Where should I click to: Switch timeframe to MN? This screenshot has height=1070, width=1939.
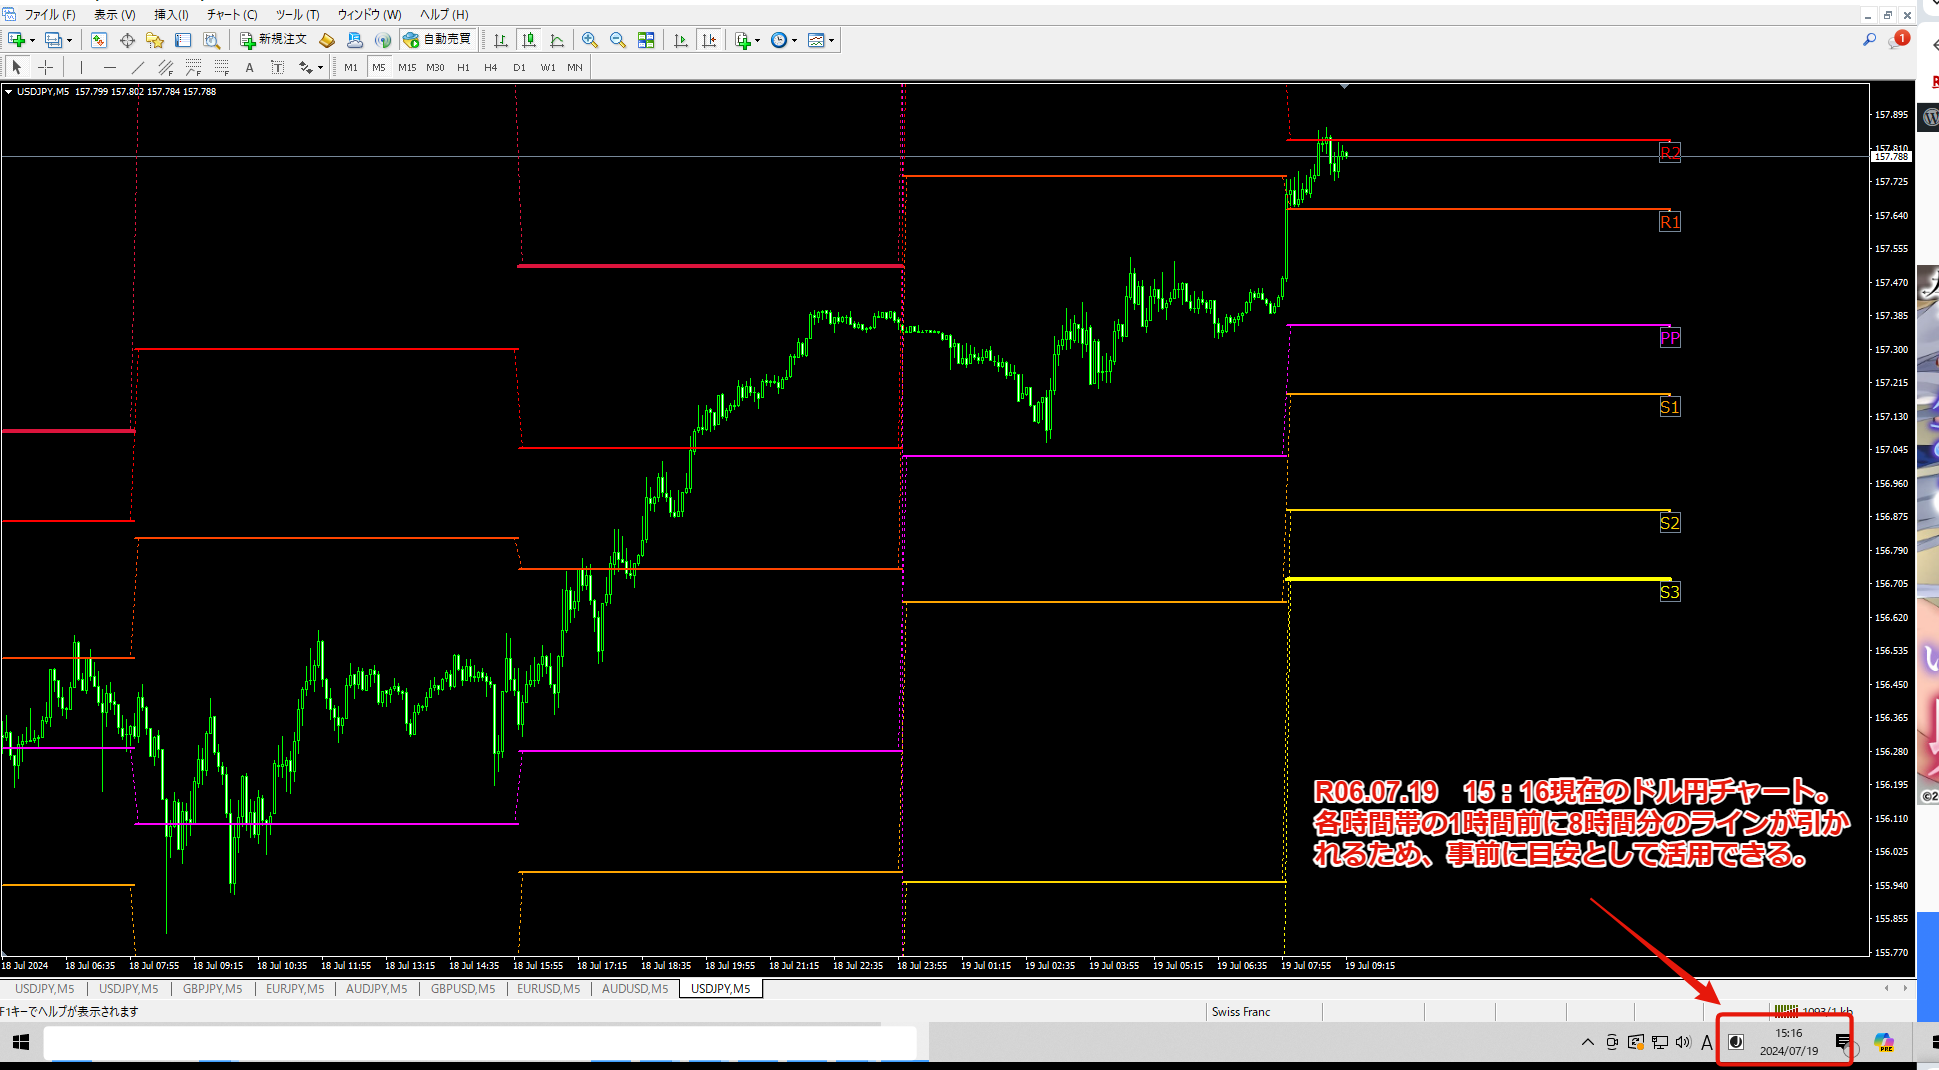(575, 67)
